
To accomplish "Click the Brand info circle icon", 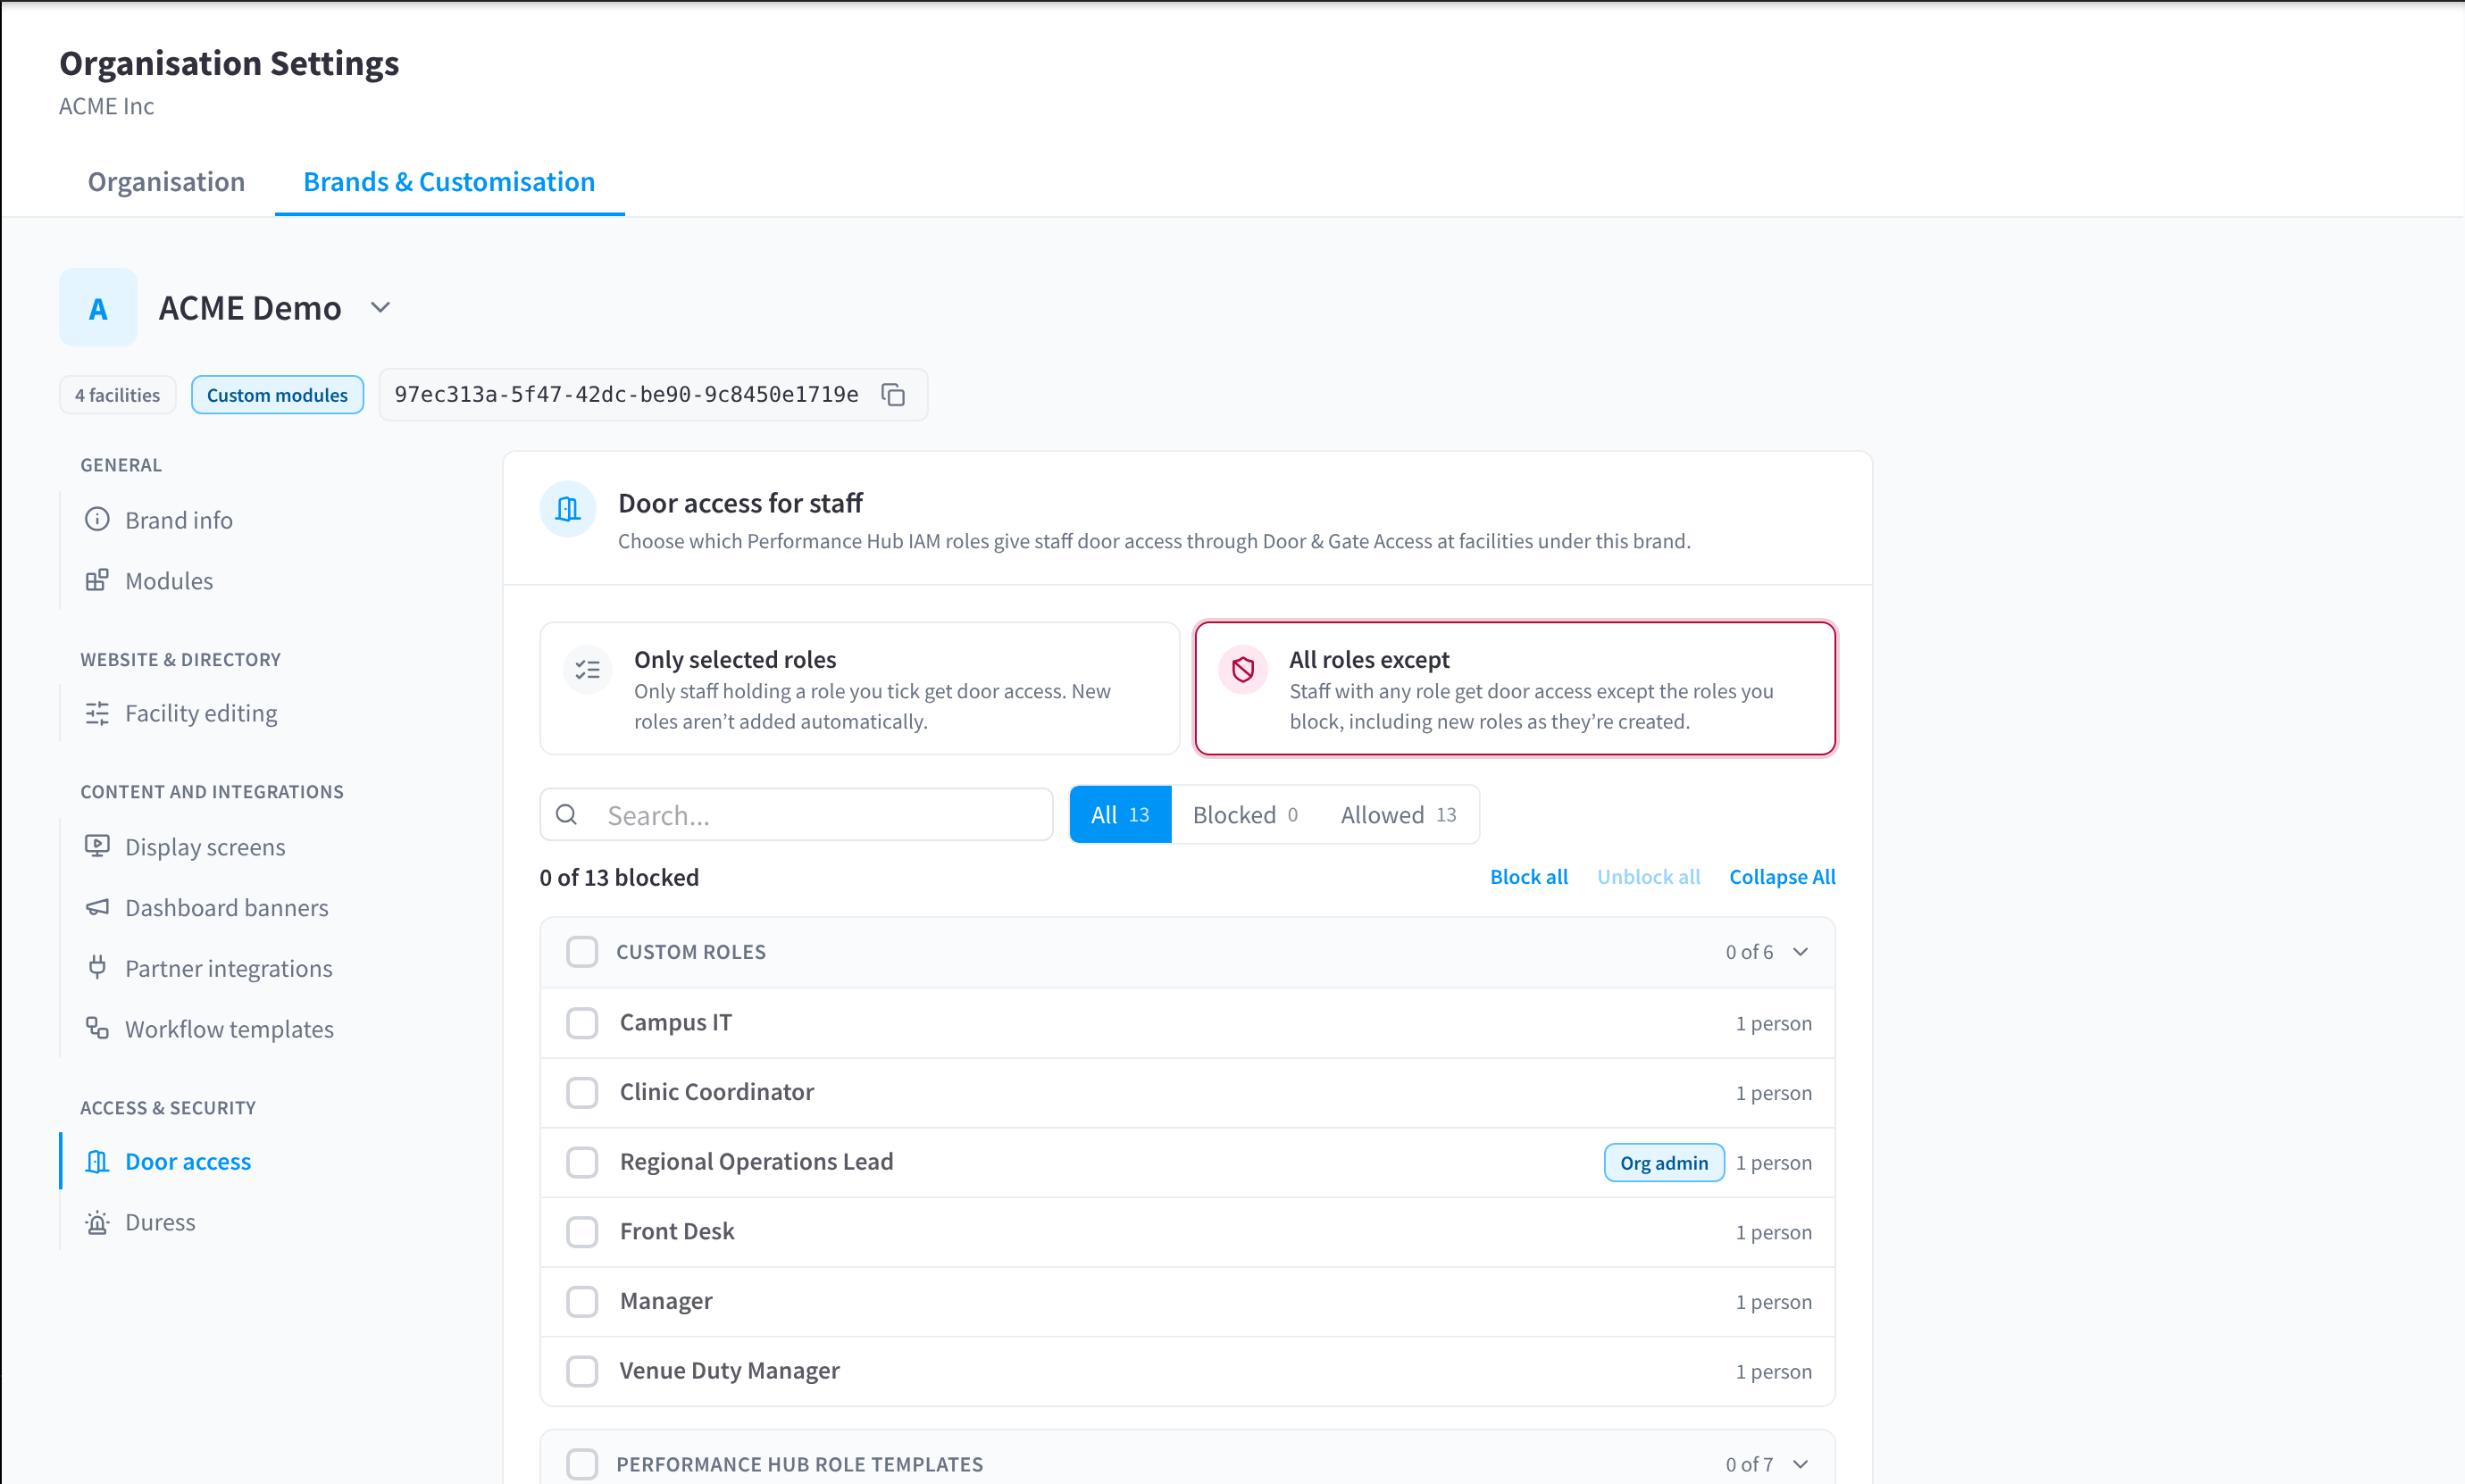I will (97, 519).
